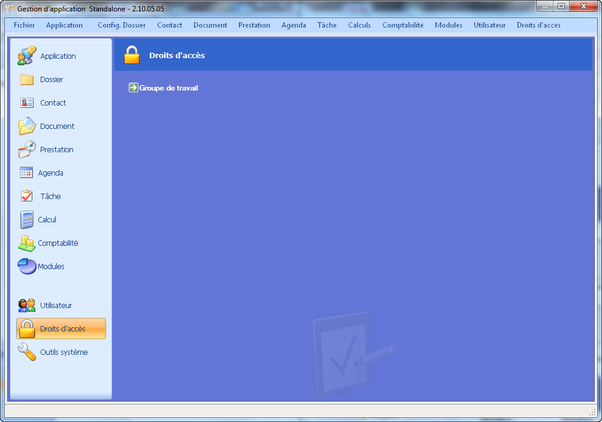602x422 pixels.
Task: Click the Prestation sidebar icon
Action: tap(27, 149)
